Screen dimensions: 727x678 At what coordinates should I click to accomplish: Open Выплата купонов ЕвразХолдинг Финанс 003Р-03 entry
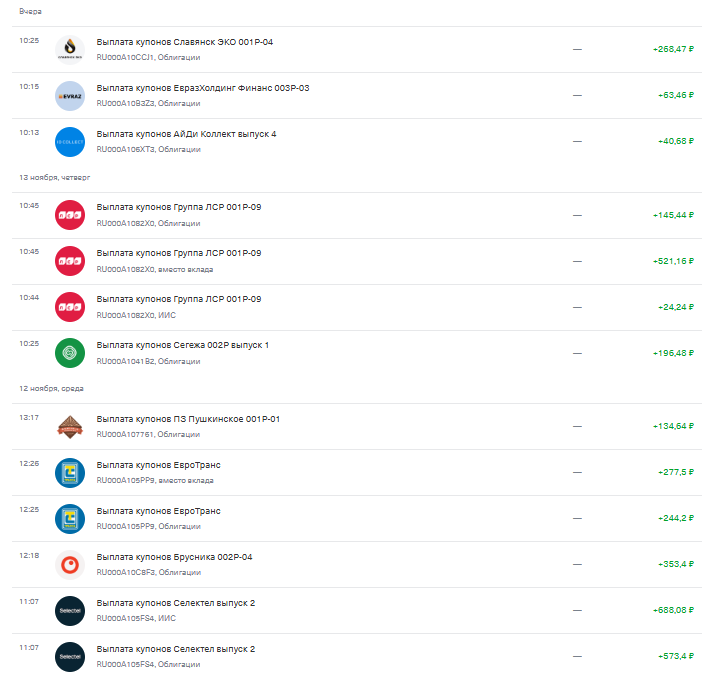pyautogui.click(x=203, y=88)
